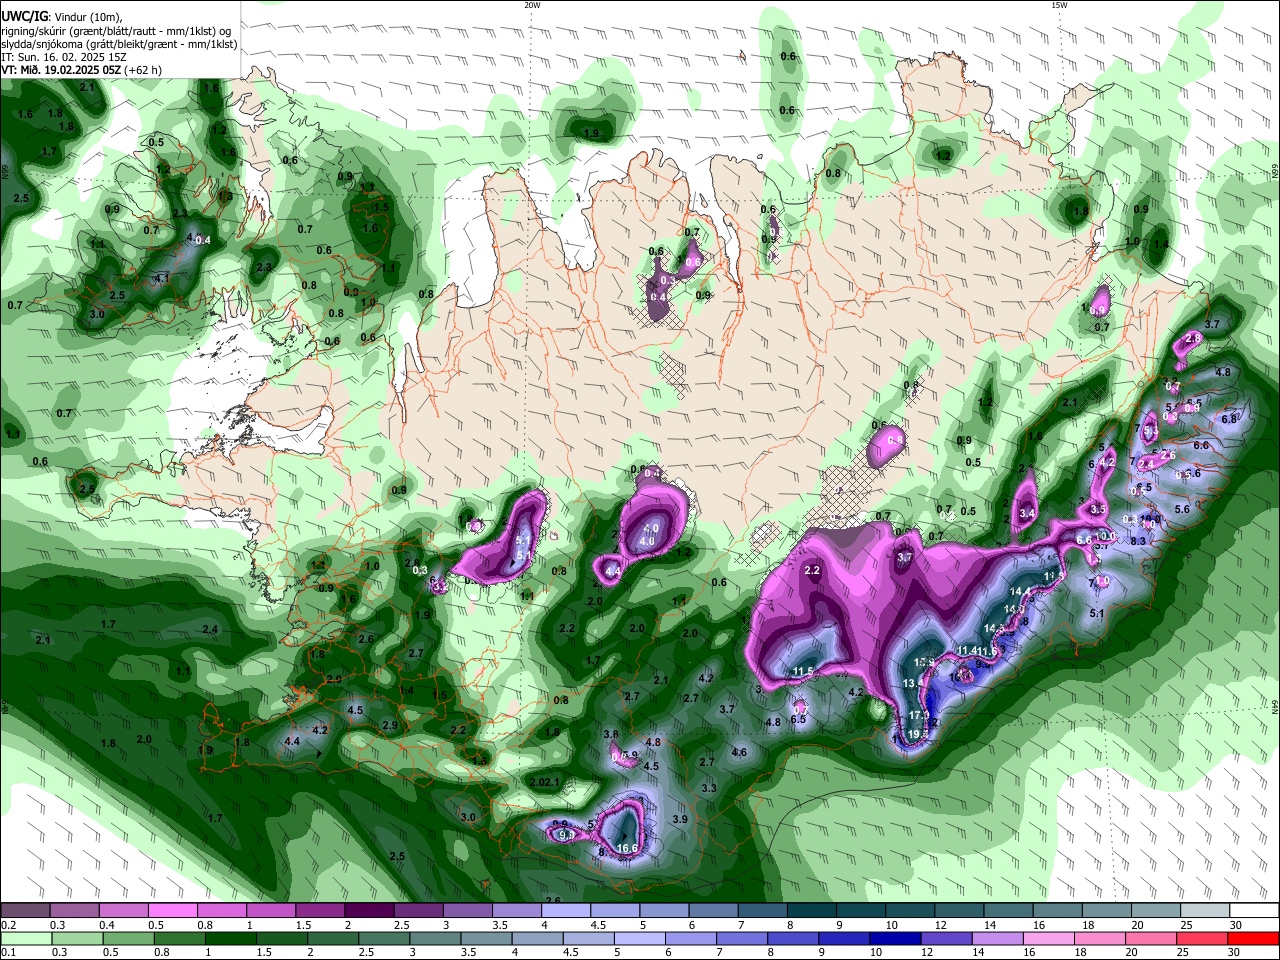This screenshot has height=960, width=1280.
Task: Click the '20W' longitude label
Action: point(532,5)
